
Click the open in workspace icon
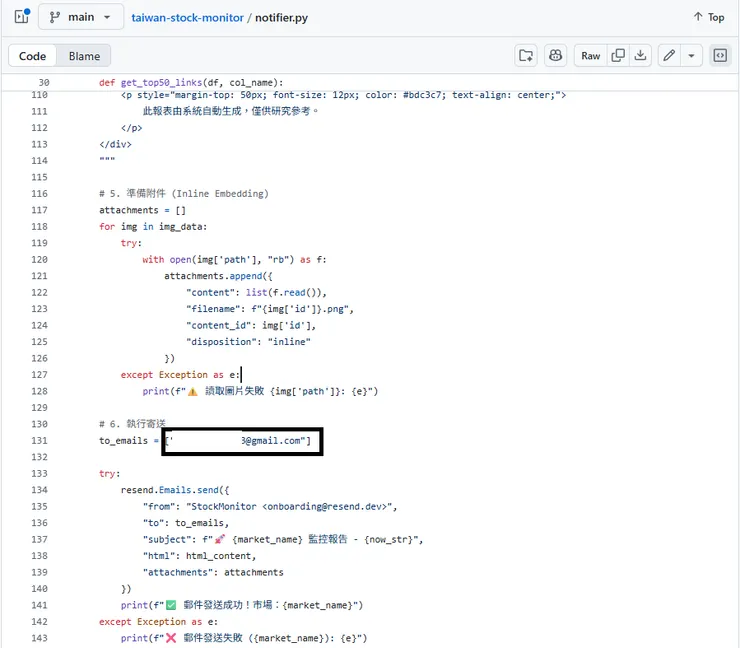coord(525,56)
